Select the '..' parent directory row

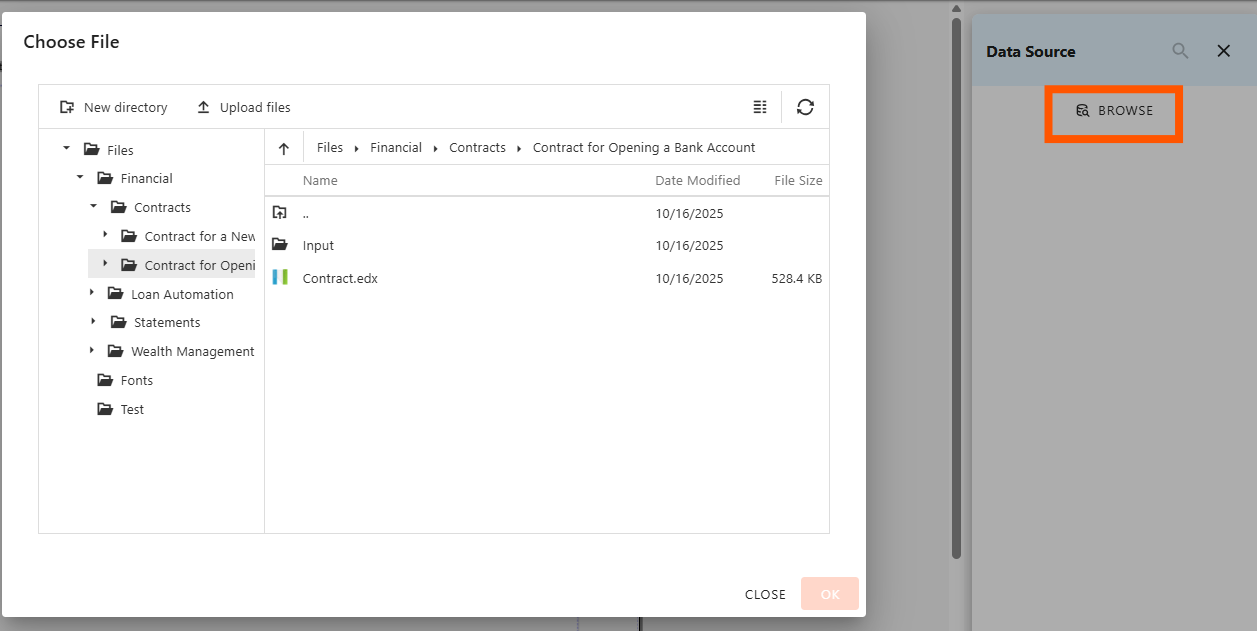547,213
